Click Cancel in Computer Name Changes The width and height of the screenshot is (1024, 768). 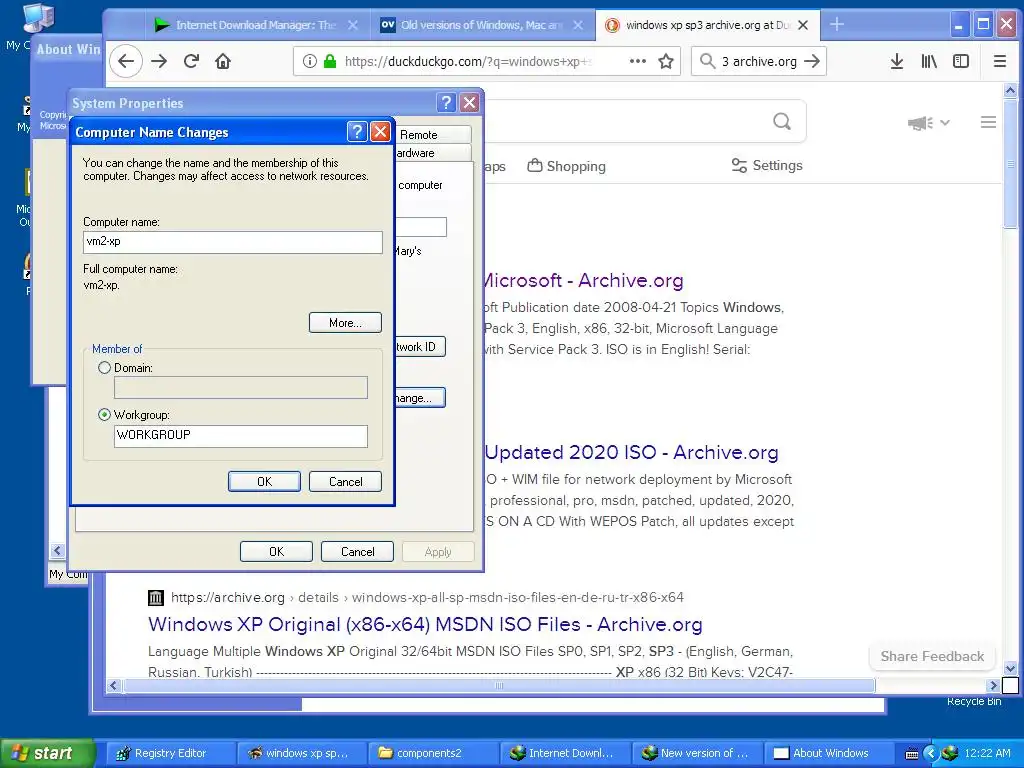[345, 481]
